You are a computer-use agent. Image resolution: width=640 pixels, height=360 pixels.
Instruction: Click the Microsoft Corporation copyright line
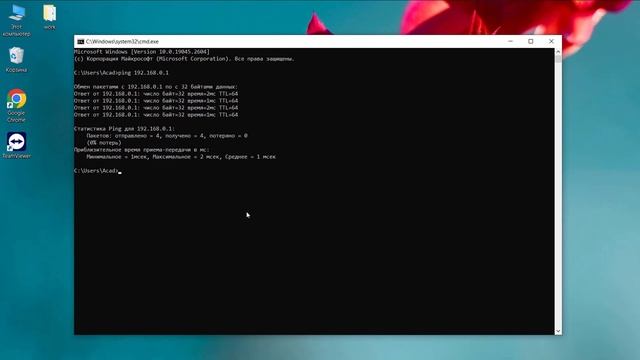click(184, 59)
